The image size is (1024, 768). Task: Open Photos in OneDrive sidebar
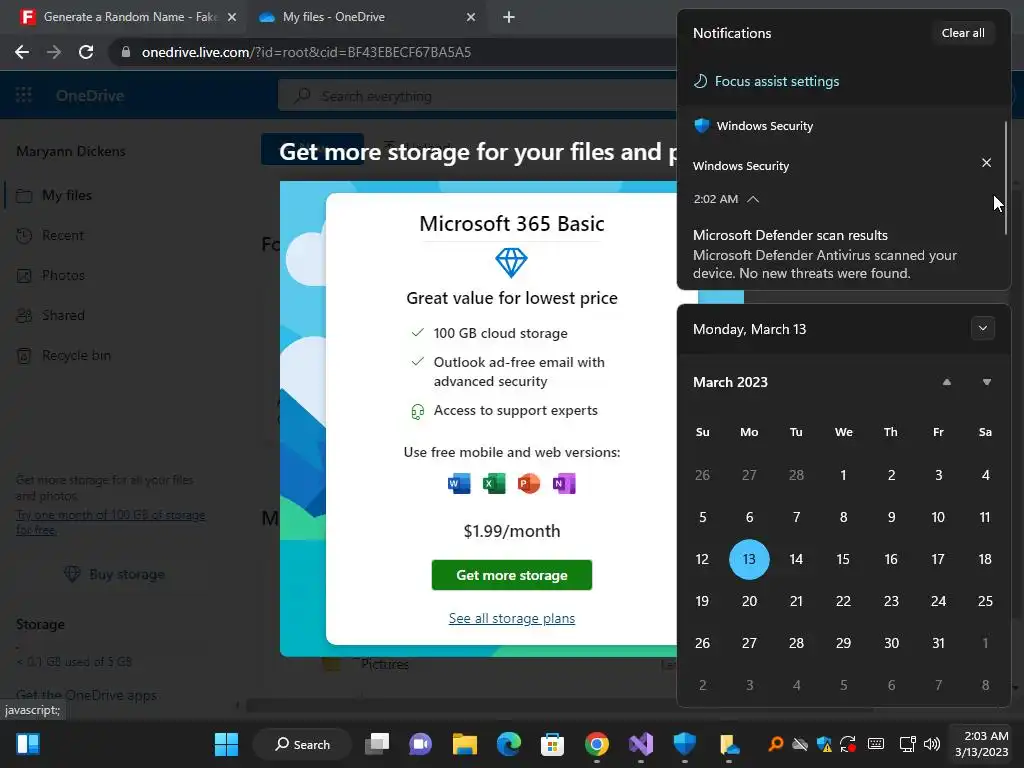(63, 275)
